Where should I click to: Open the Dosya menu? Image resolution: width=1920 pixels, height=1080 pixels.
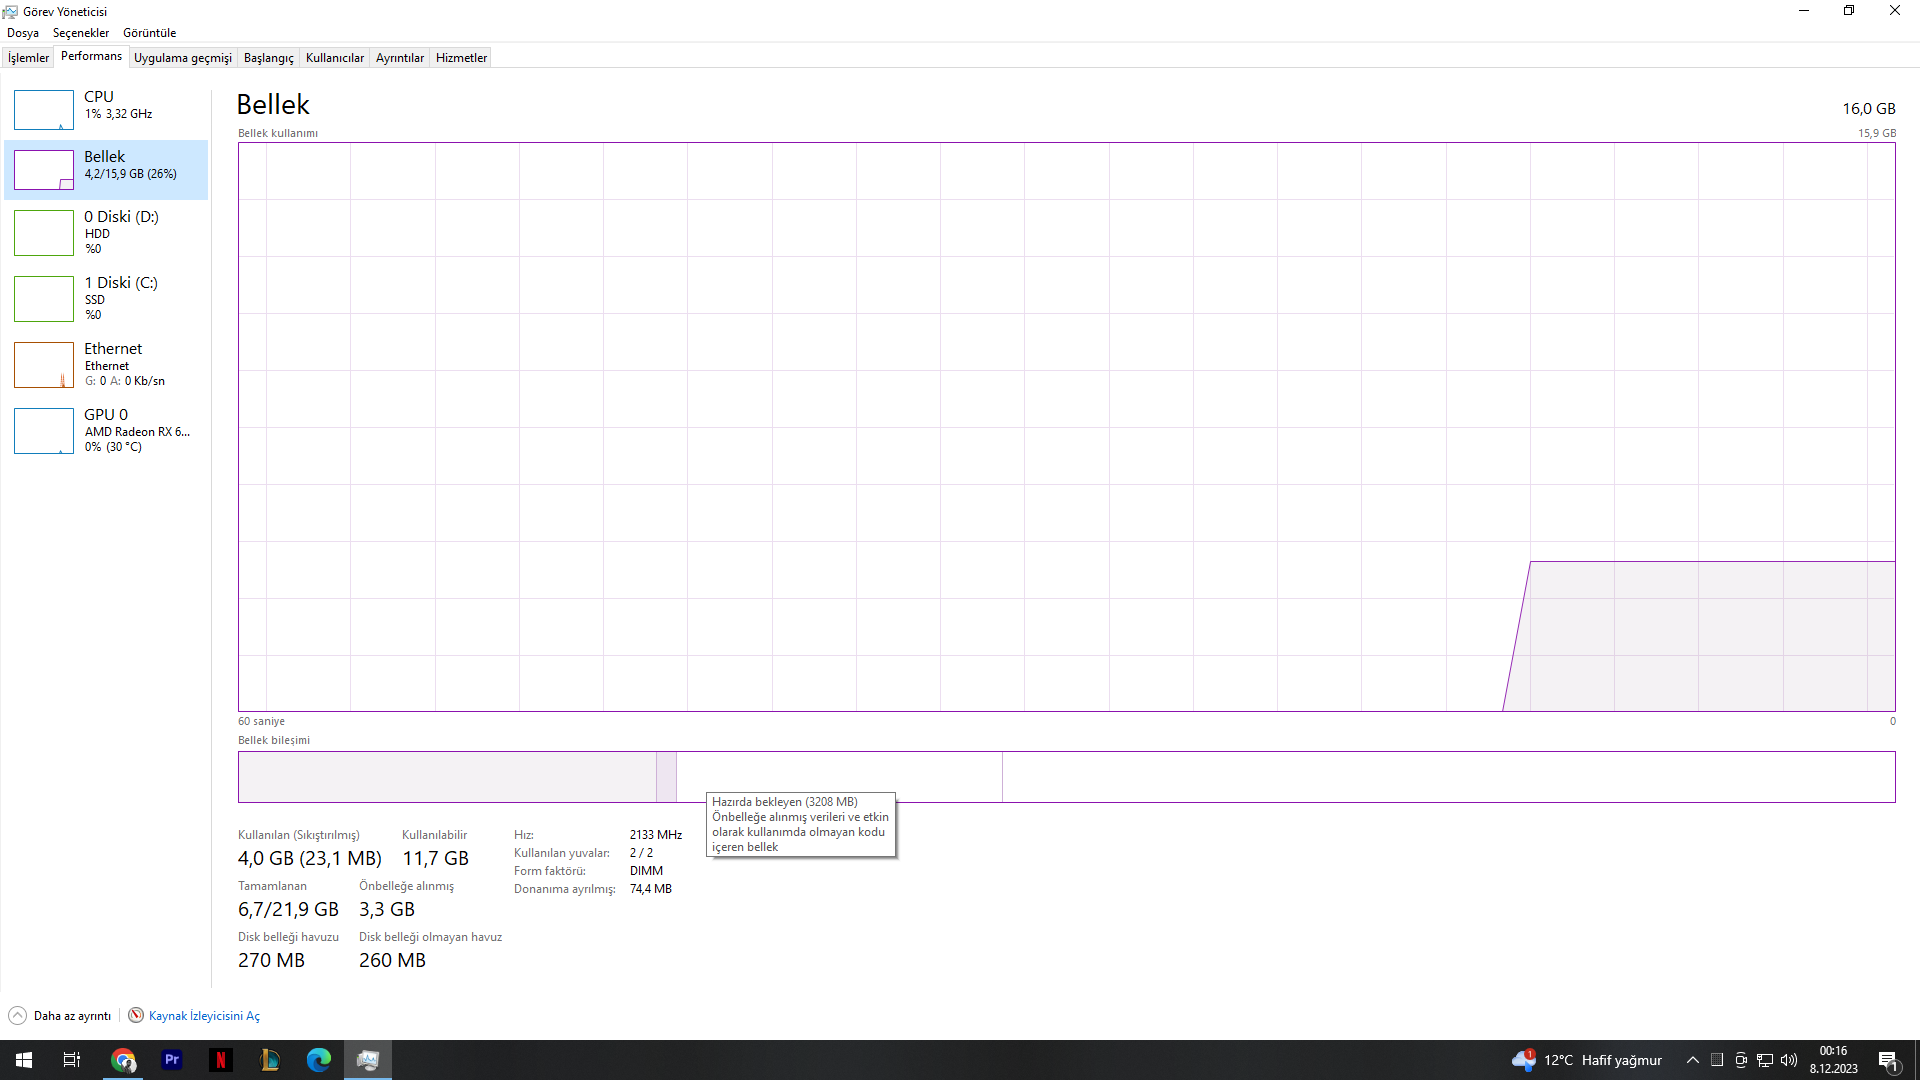[x=23, y=33]
